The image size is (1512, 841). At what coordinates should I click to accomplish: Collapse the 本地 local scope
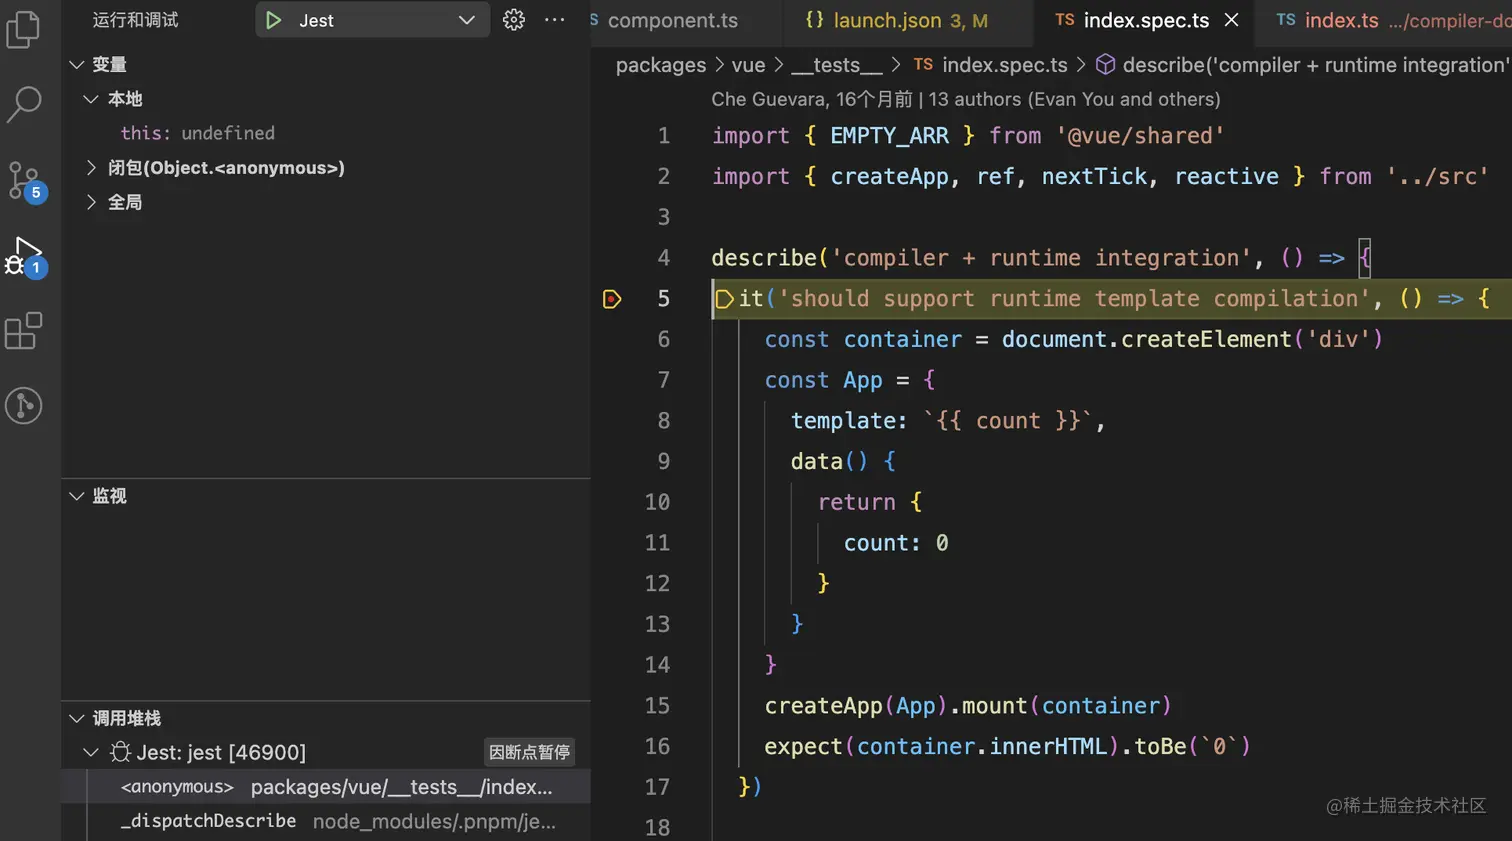point(91,99)
